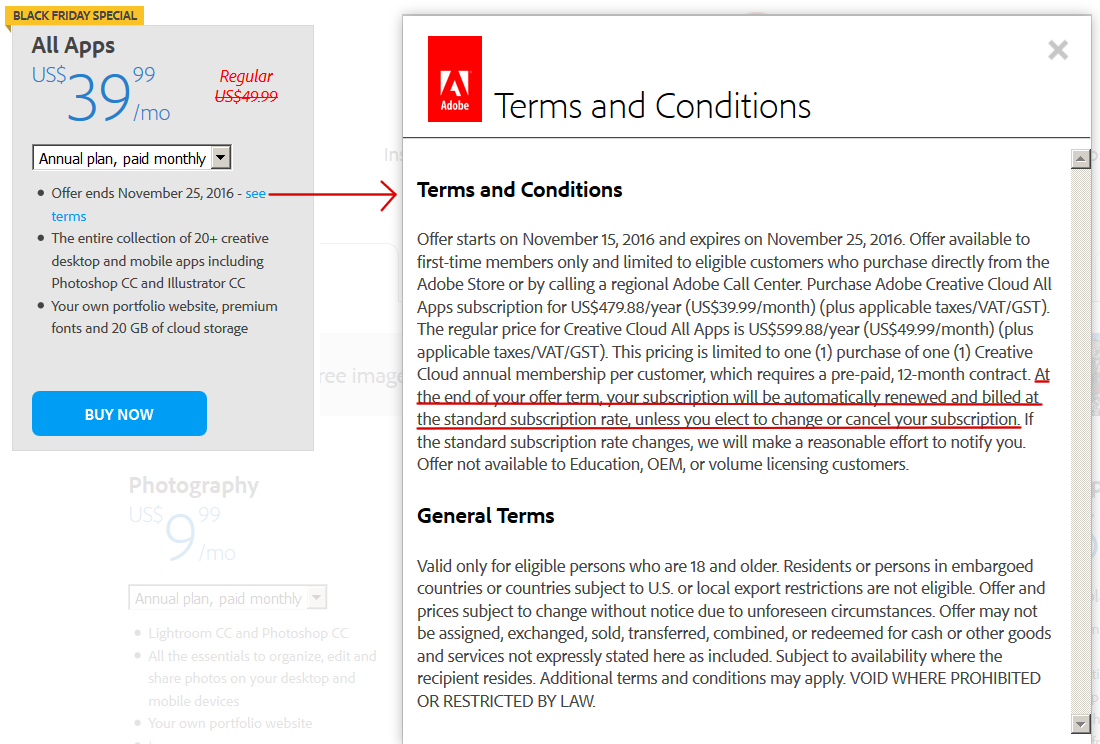
Task: Close the Terms and Conditions dialog
Action: [x=1058, y=50]
